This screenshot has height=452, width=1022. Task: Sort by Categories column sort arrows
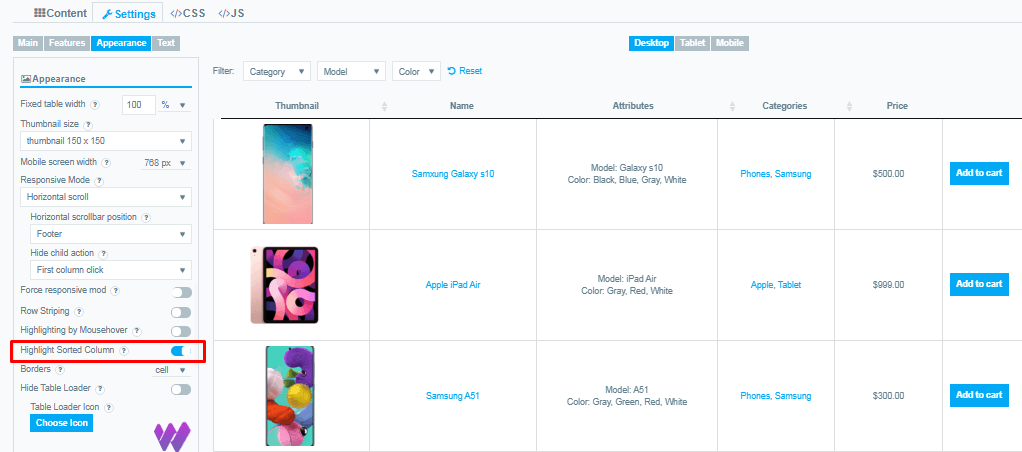coord(849,106)
